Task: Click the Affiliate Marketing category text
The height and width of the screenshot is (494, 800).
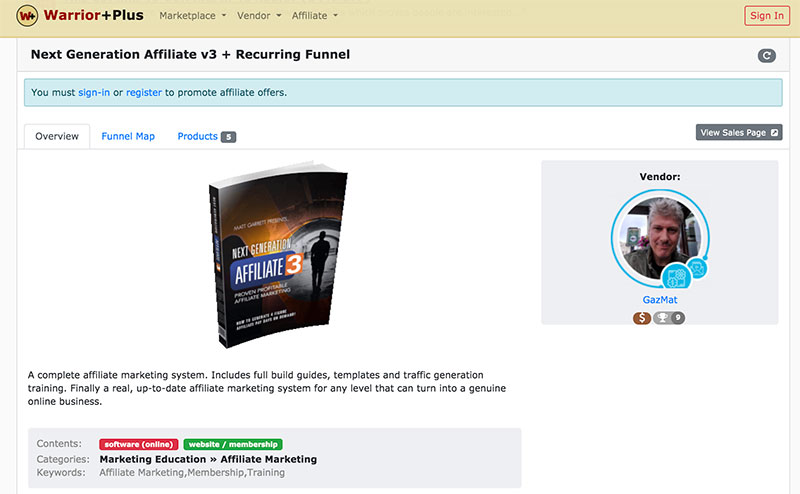Action: [x=268, y=459]
